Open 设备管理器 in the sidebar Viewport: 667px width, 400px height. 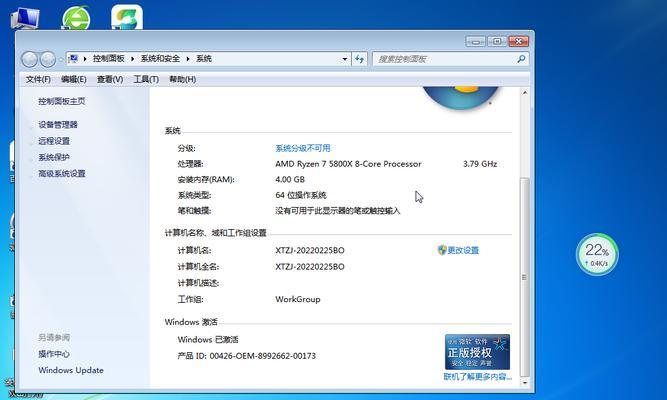point(58,125)
